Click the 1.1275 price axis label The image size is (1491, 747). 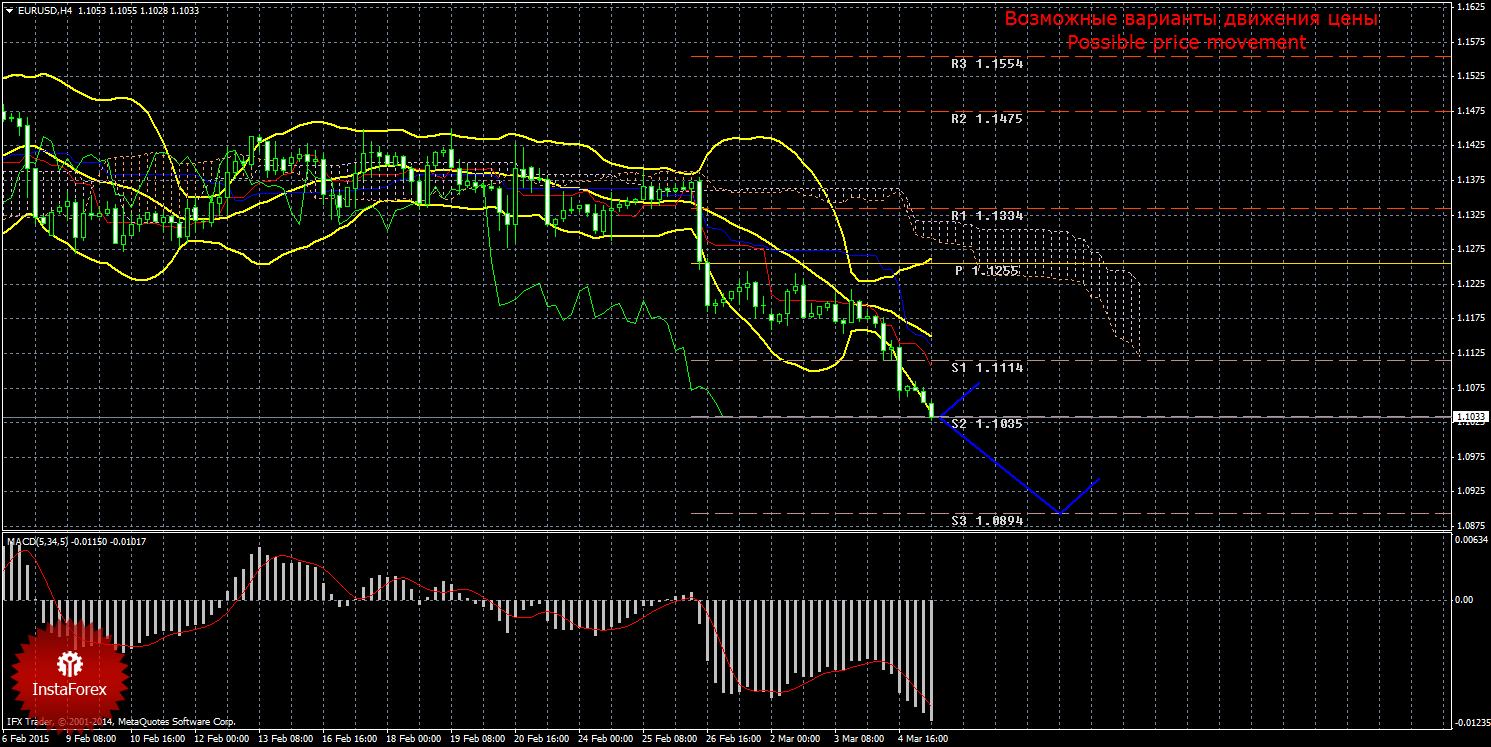click(x=1470, y=249)
